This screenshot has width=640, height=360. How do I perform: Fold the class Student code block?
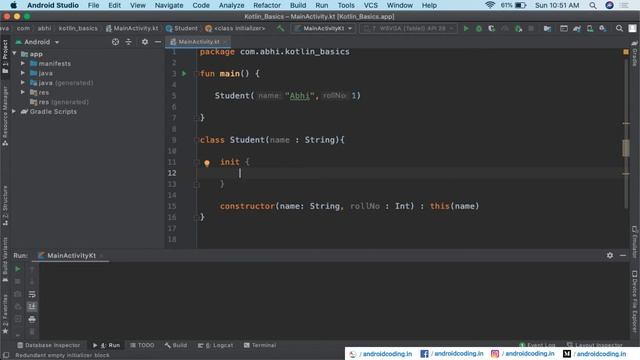196,140
